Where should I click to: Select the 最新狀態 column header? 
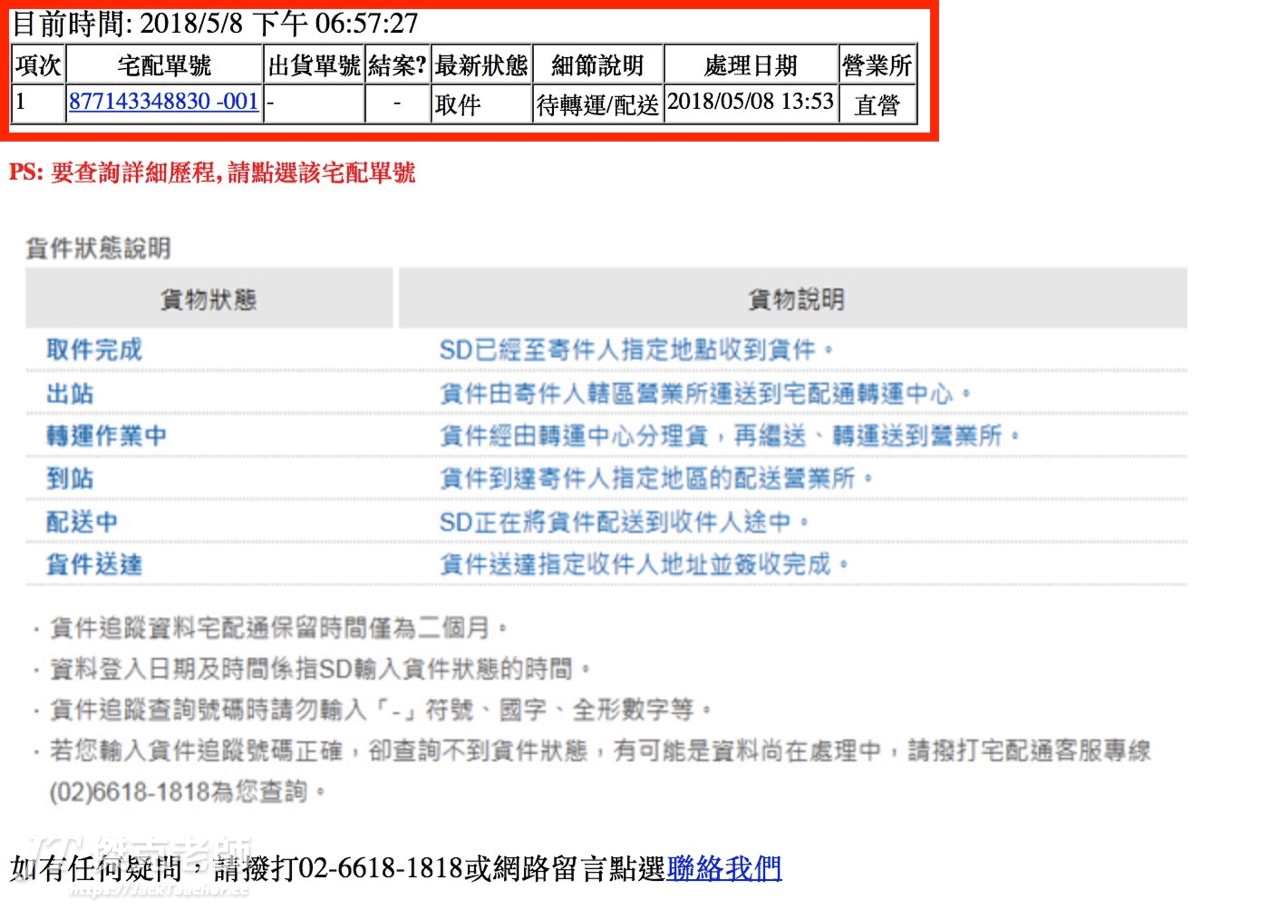click(481, 66)
